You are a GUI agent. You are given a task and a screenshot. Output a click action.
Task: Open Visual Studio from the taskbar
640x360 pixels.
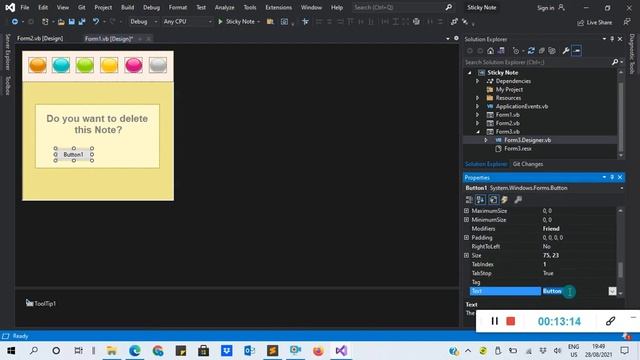341,351
